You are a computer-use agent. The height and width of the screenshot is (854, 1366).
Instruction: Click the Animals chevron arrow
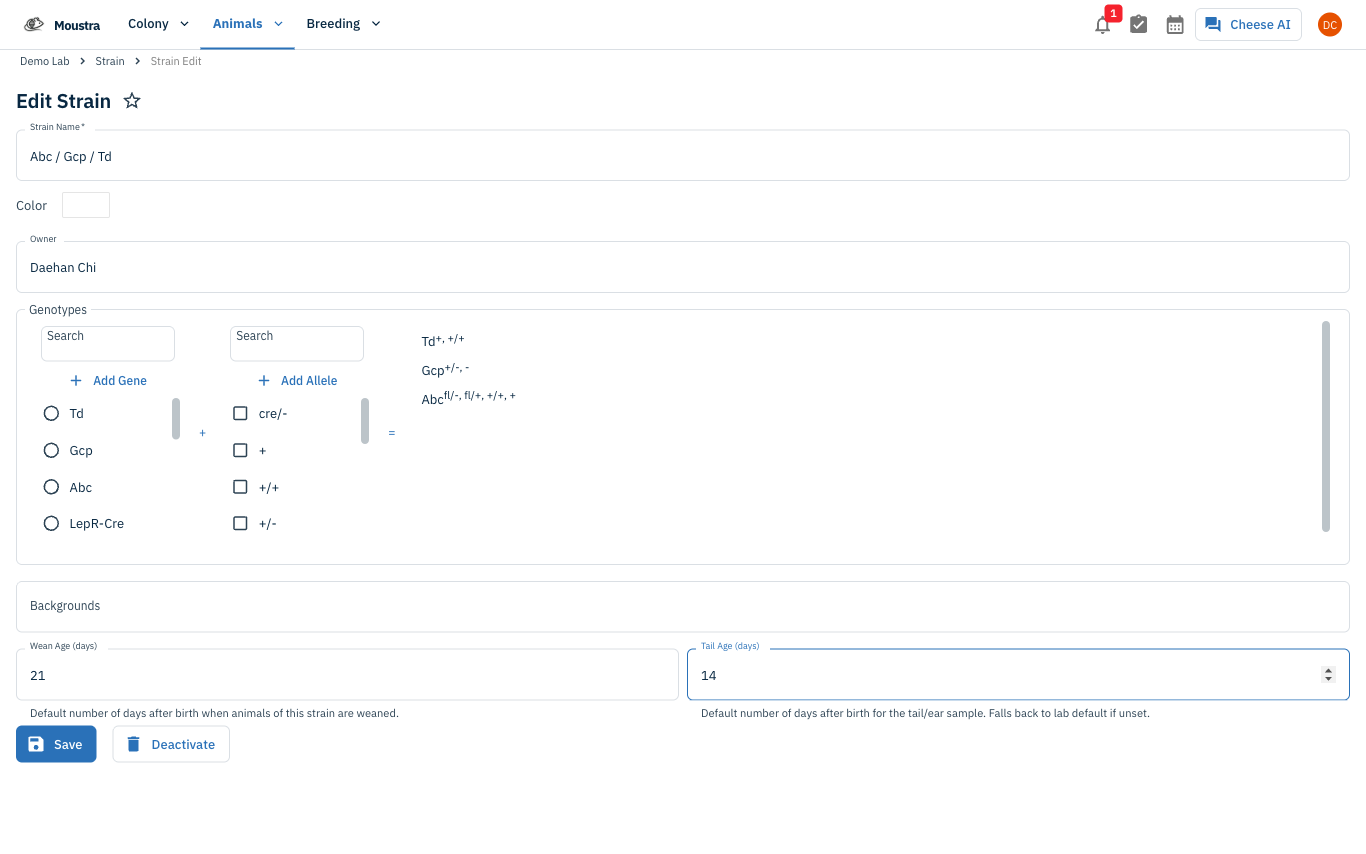(x=278, y=24)
